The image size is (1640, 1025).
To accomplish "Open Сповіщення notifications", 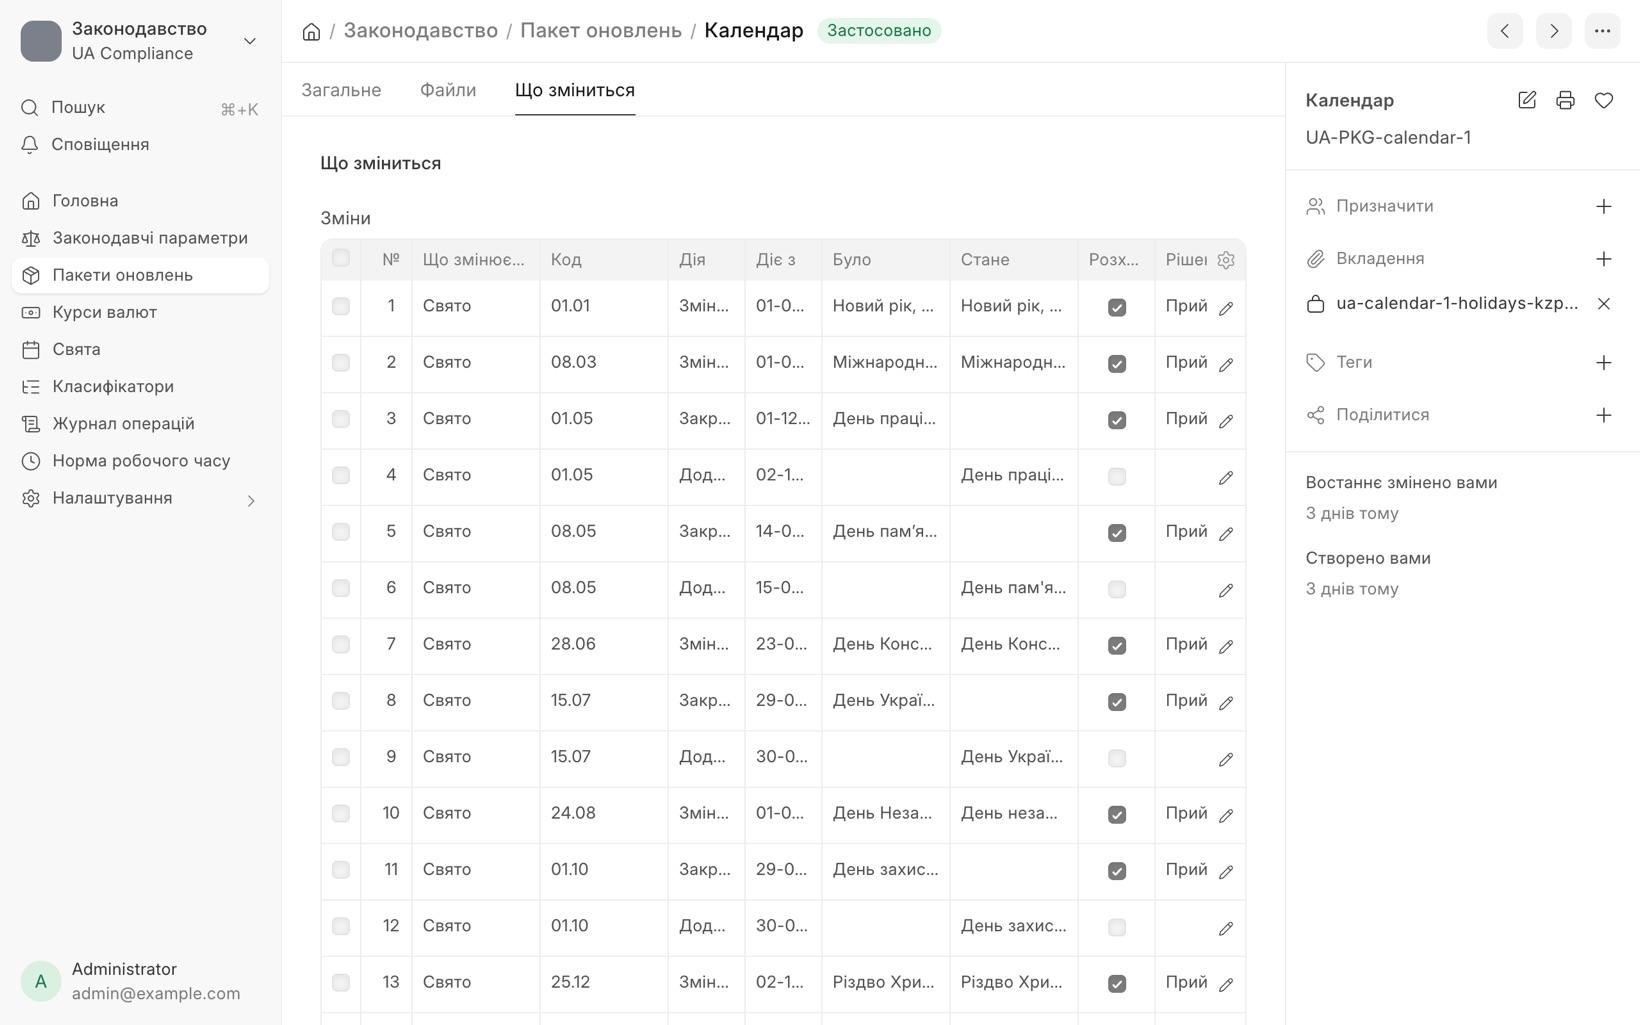I will [140, 145].
